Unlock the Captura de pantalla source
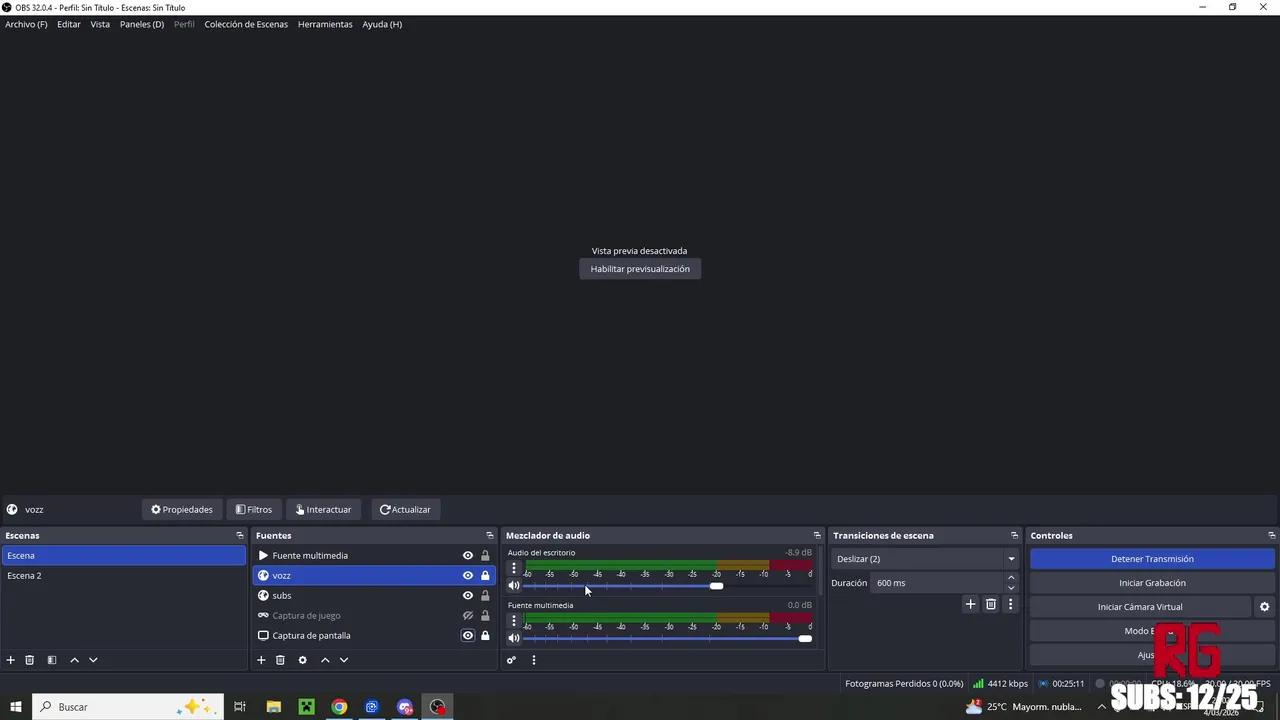This screenshot has width=1280, height=720. [x=485, y=636]
